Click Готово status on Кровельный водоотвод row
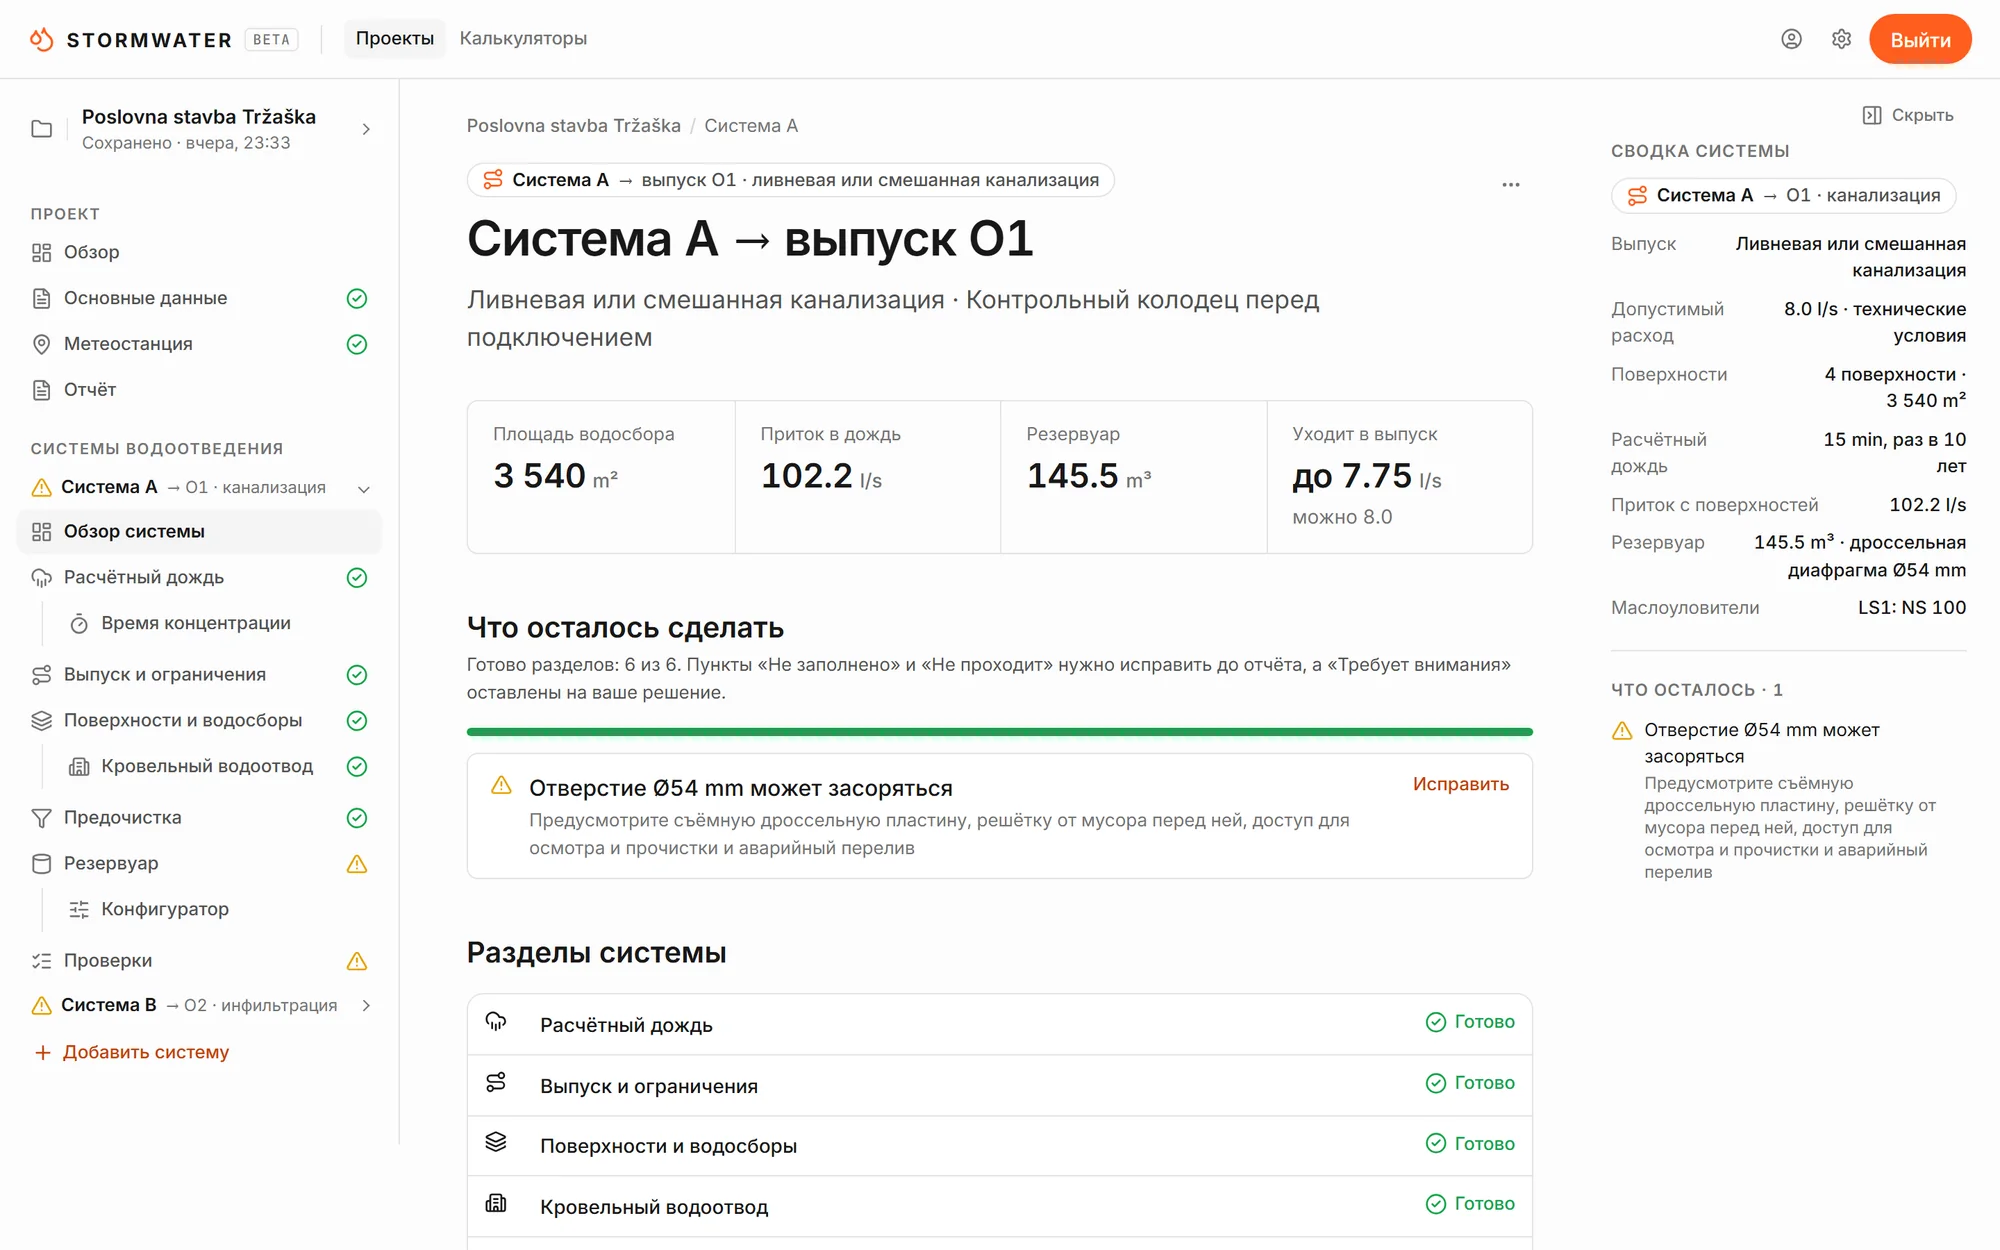The image size is (2000, 1250). click(1470, 1204)
